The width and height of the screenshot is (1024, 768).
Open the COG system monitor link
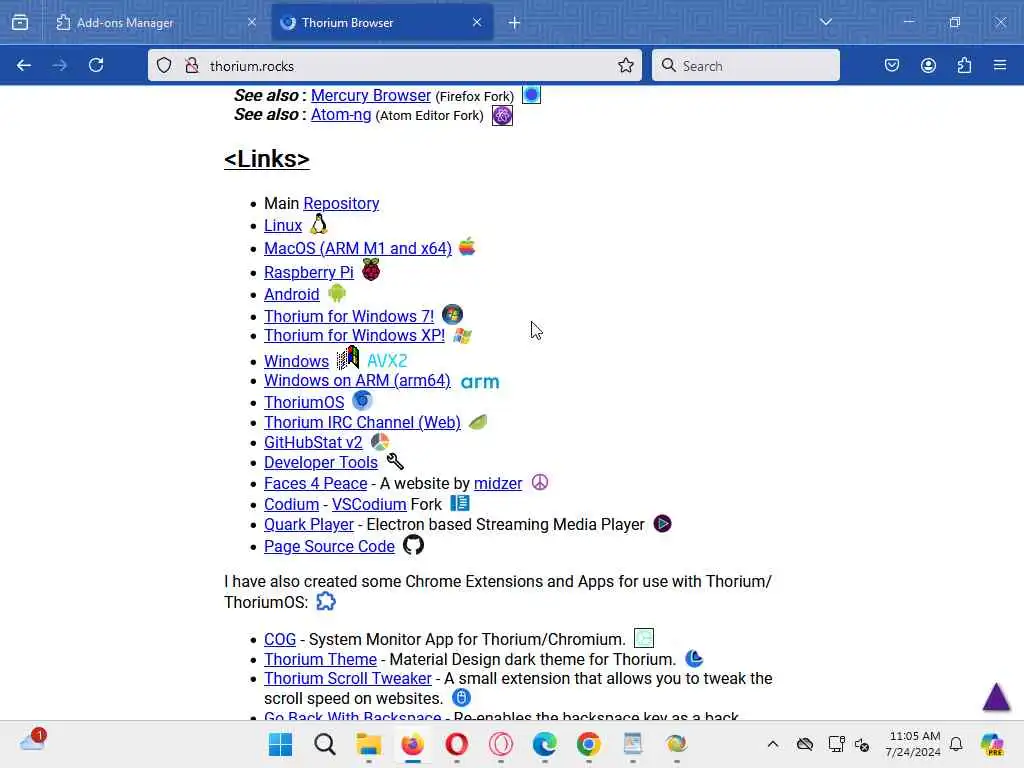(280, 640)
